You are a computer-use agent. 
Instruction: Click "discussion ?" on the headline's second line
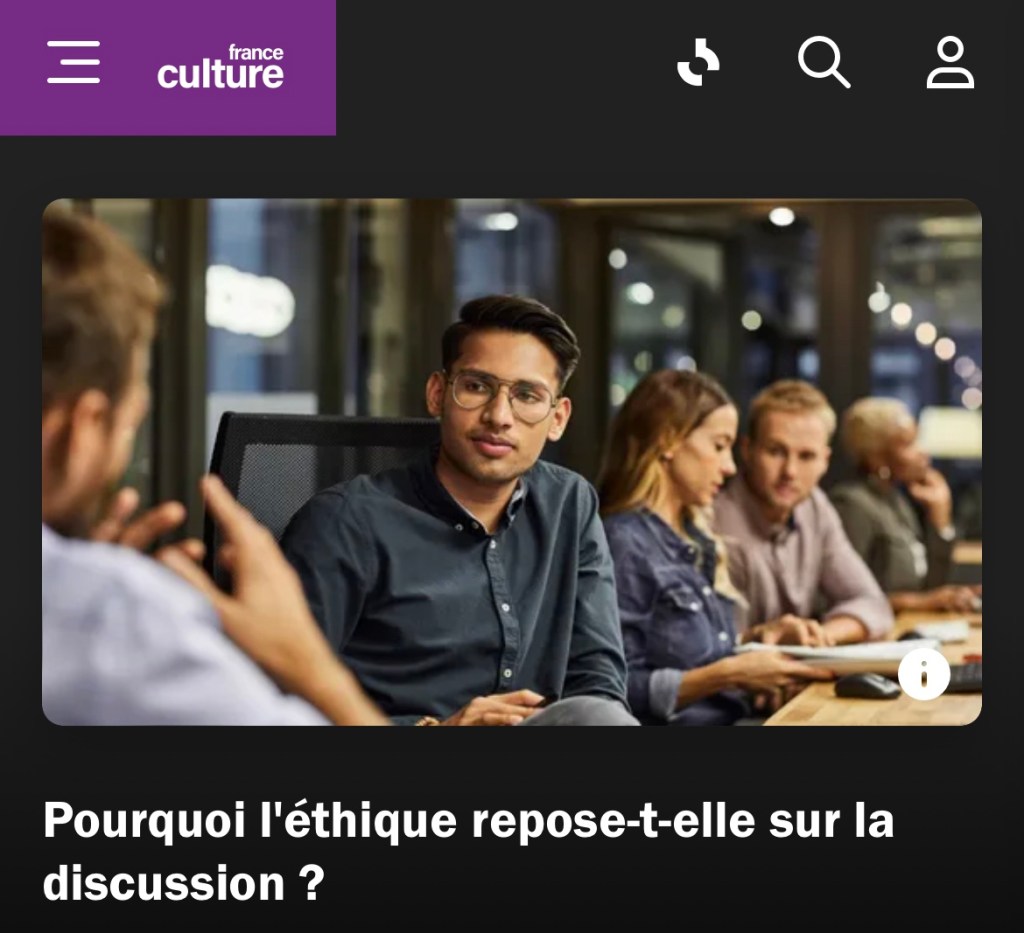(184, 883)
